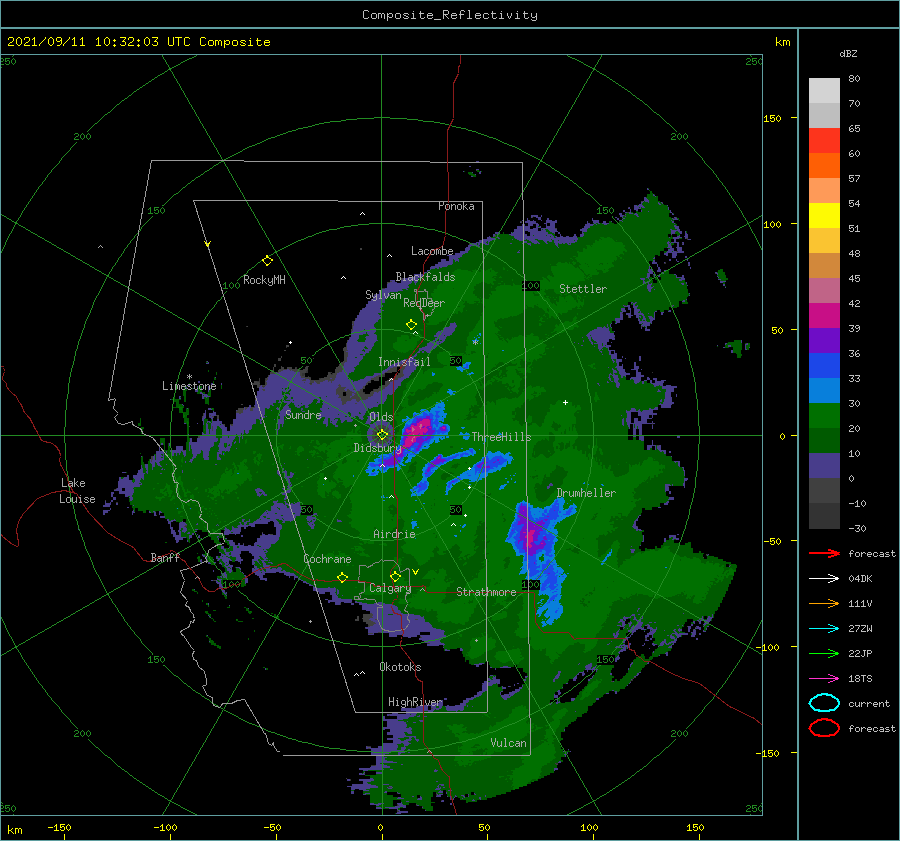The width and height of the screenshot is (900, 841).
Task: Click the green 22JP arrow legend icon
Action: [x=824, y=653]
